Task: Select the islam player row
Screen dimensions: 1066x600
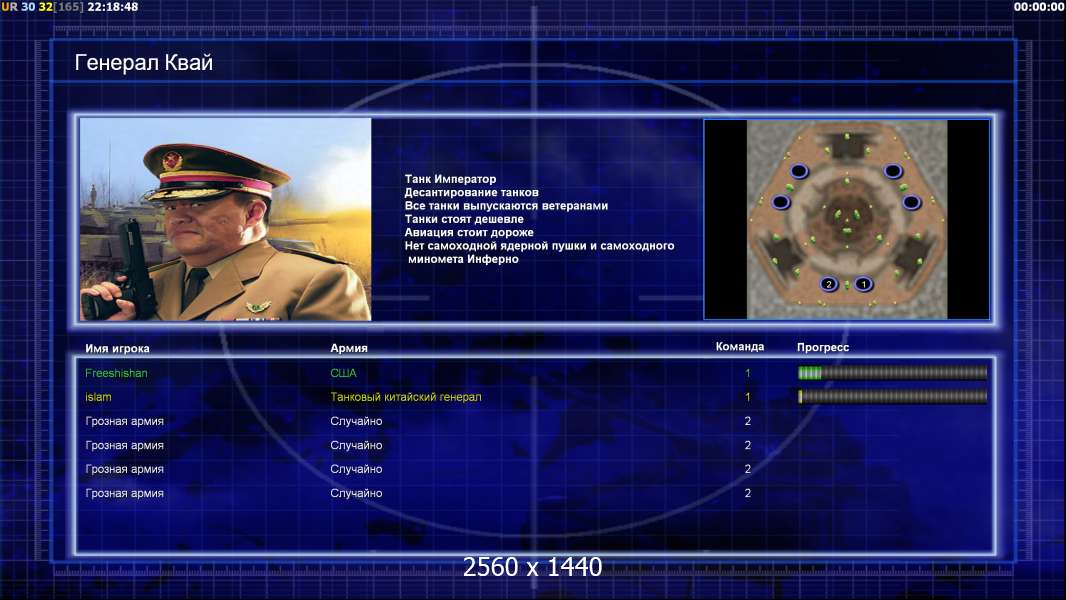Action: (x=536, y=397)
